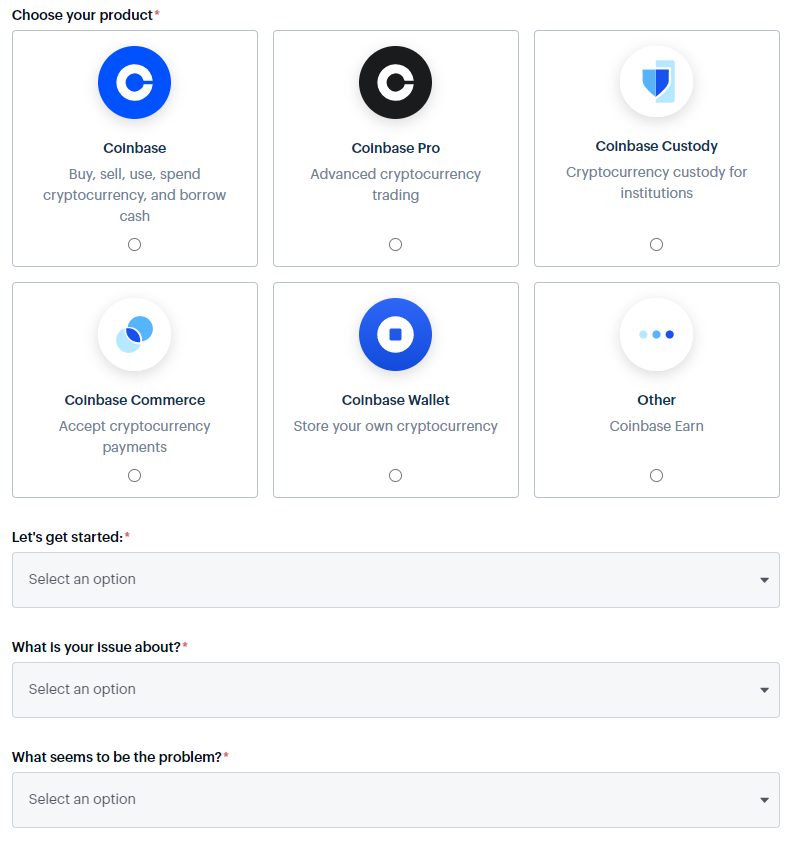This screenshot has height=845, width=790.
Task: Click the Coinbase Custody shield icon
Action: coord(656,82)
